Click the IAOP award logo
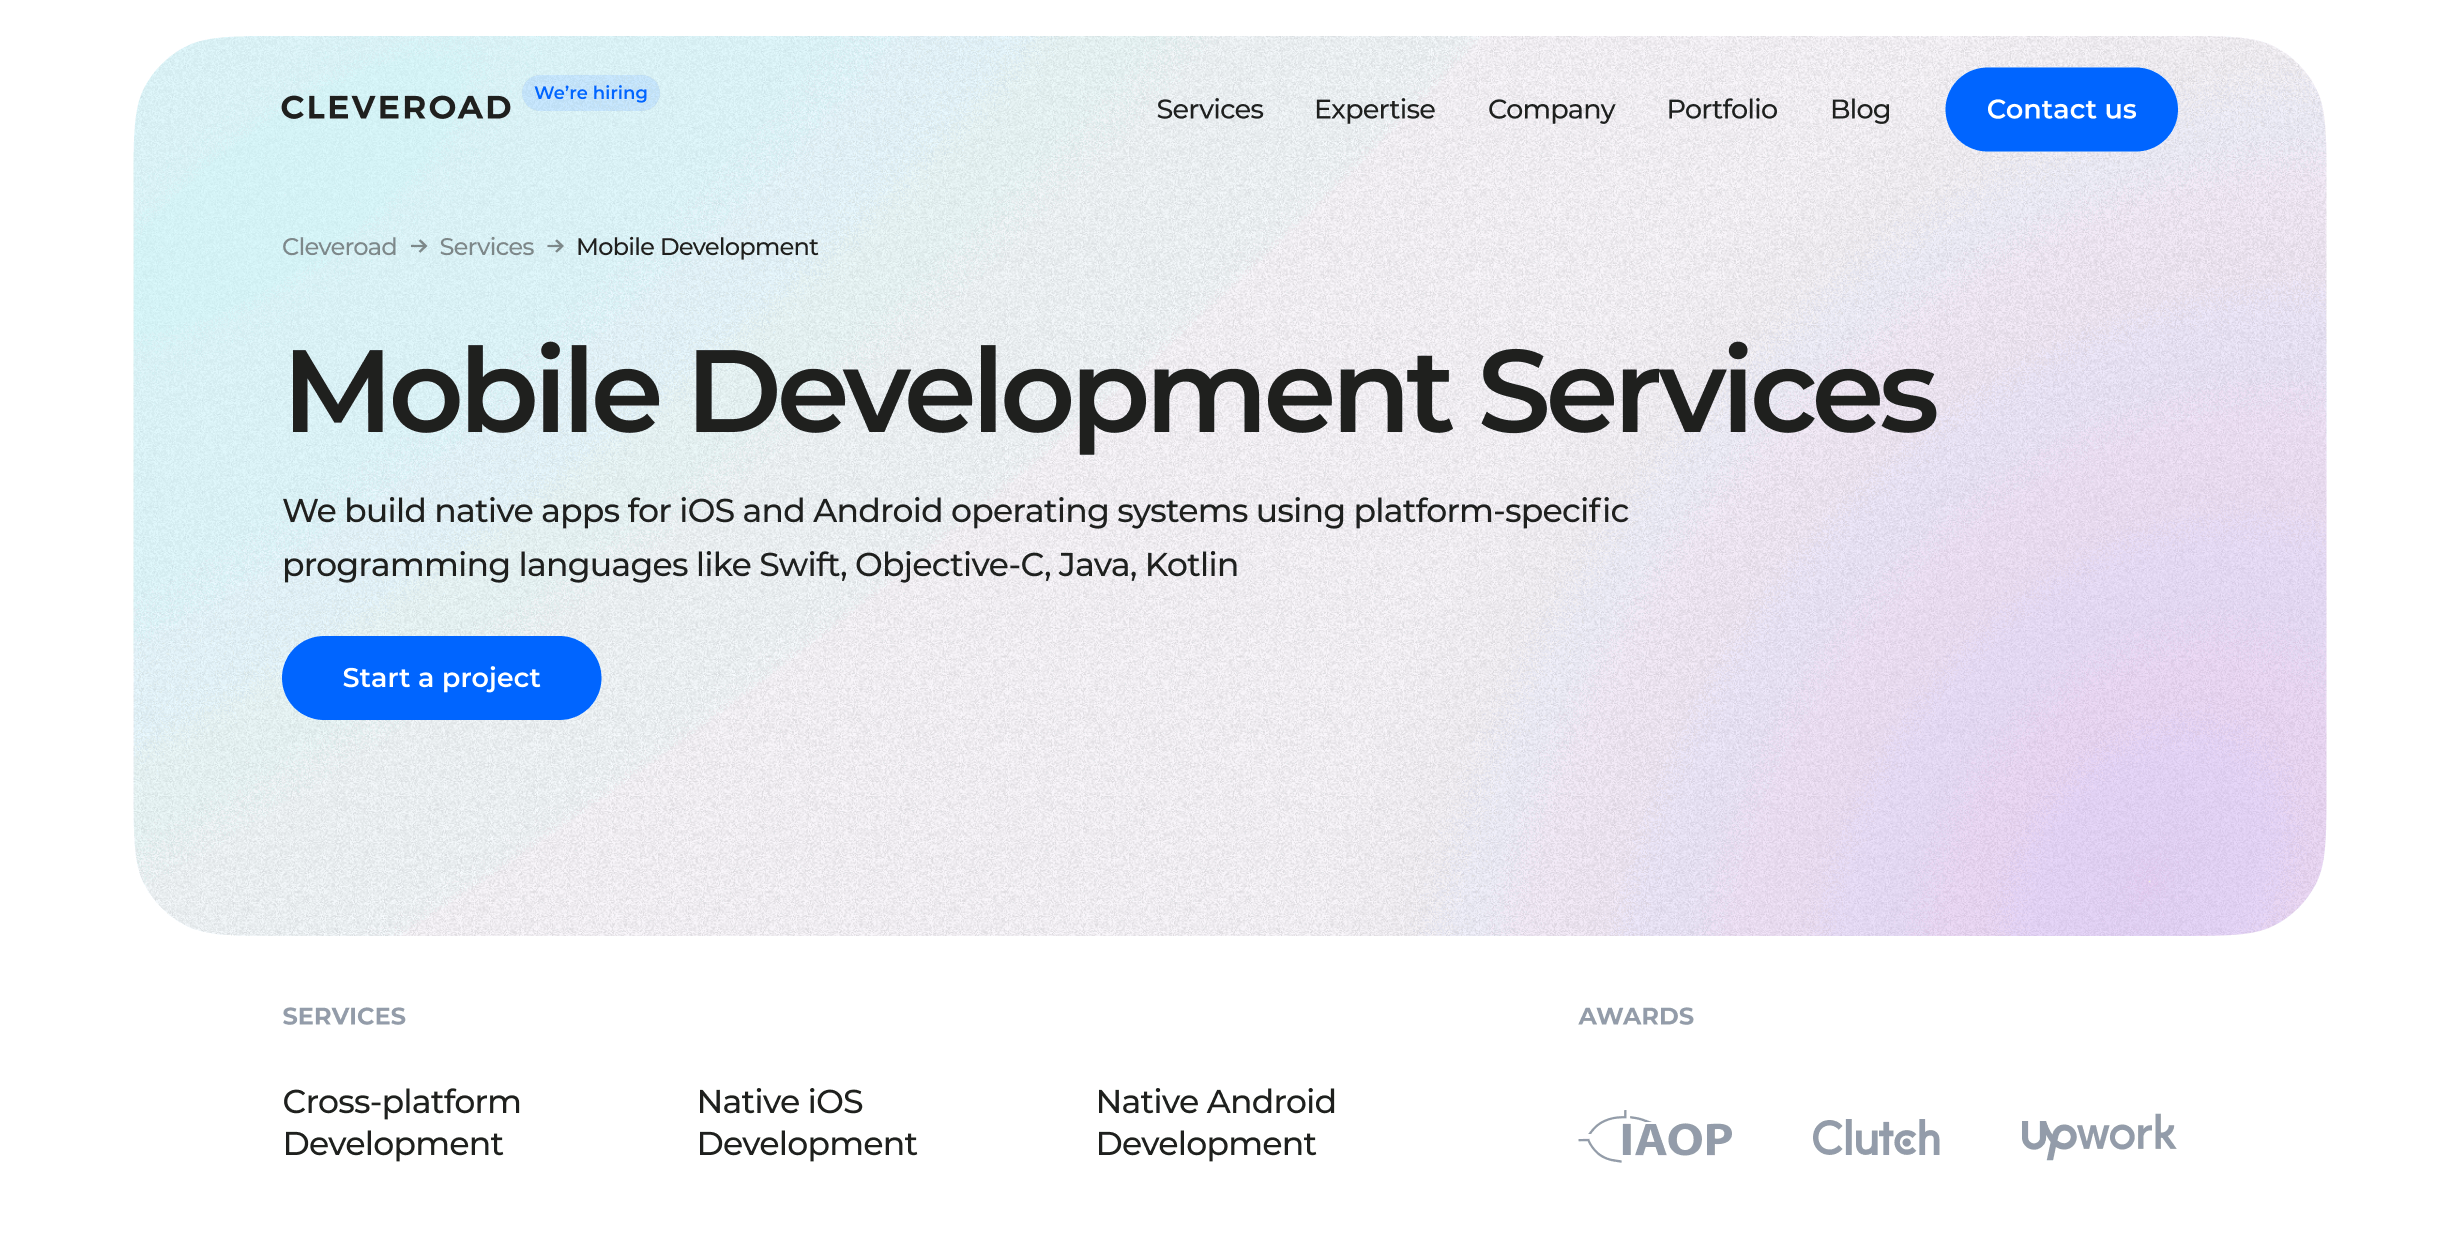This screenshot has width=2461, height=1254. point(1657,1135)
